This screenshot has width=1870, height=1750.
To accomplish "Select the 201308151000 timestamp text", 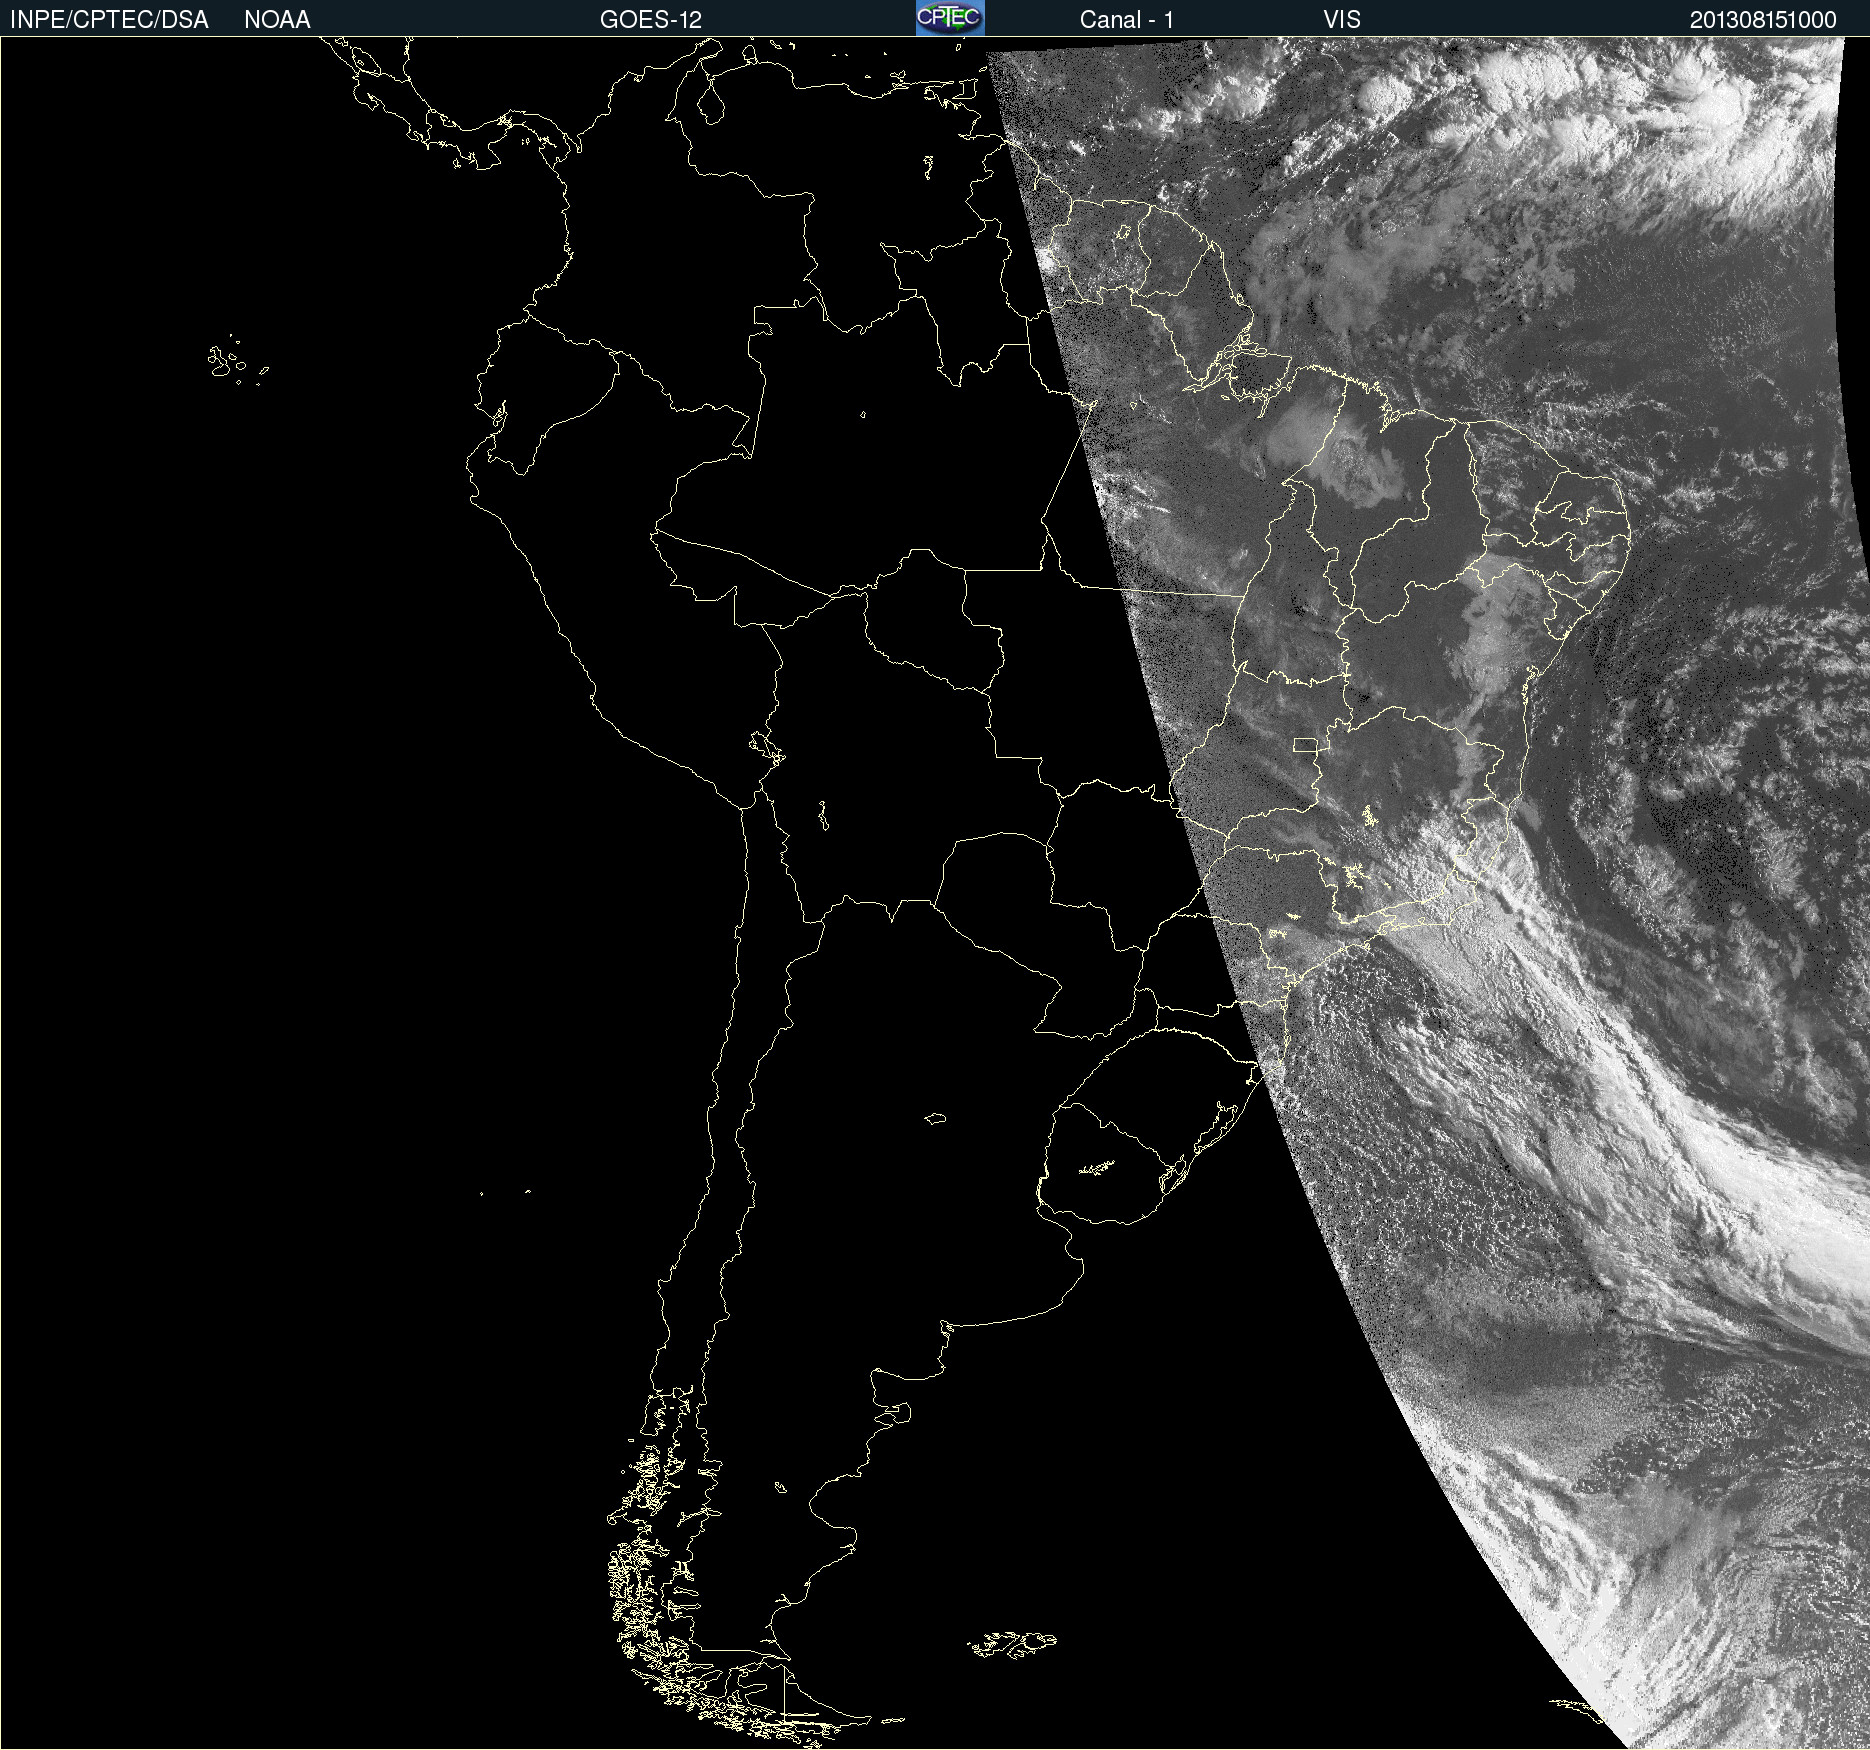I will (1763, 20).
